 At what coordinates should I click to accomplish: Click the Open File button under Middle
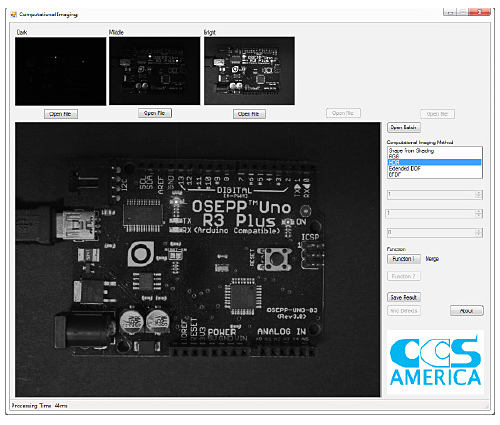pos(155,113)
